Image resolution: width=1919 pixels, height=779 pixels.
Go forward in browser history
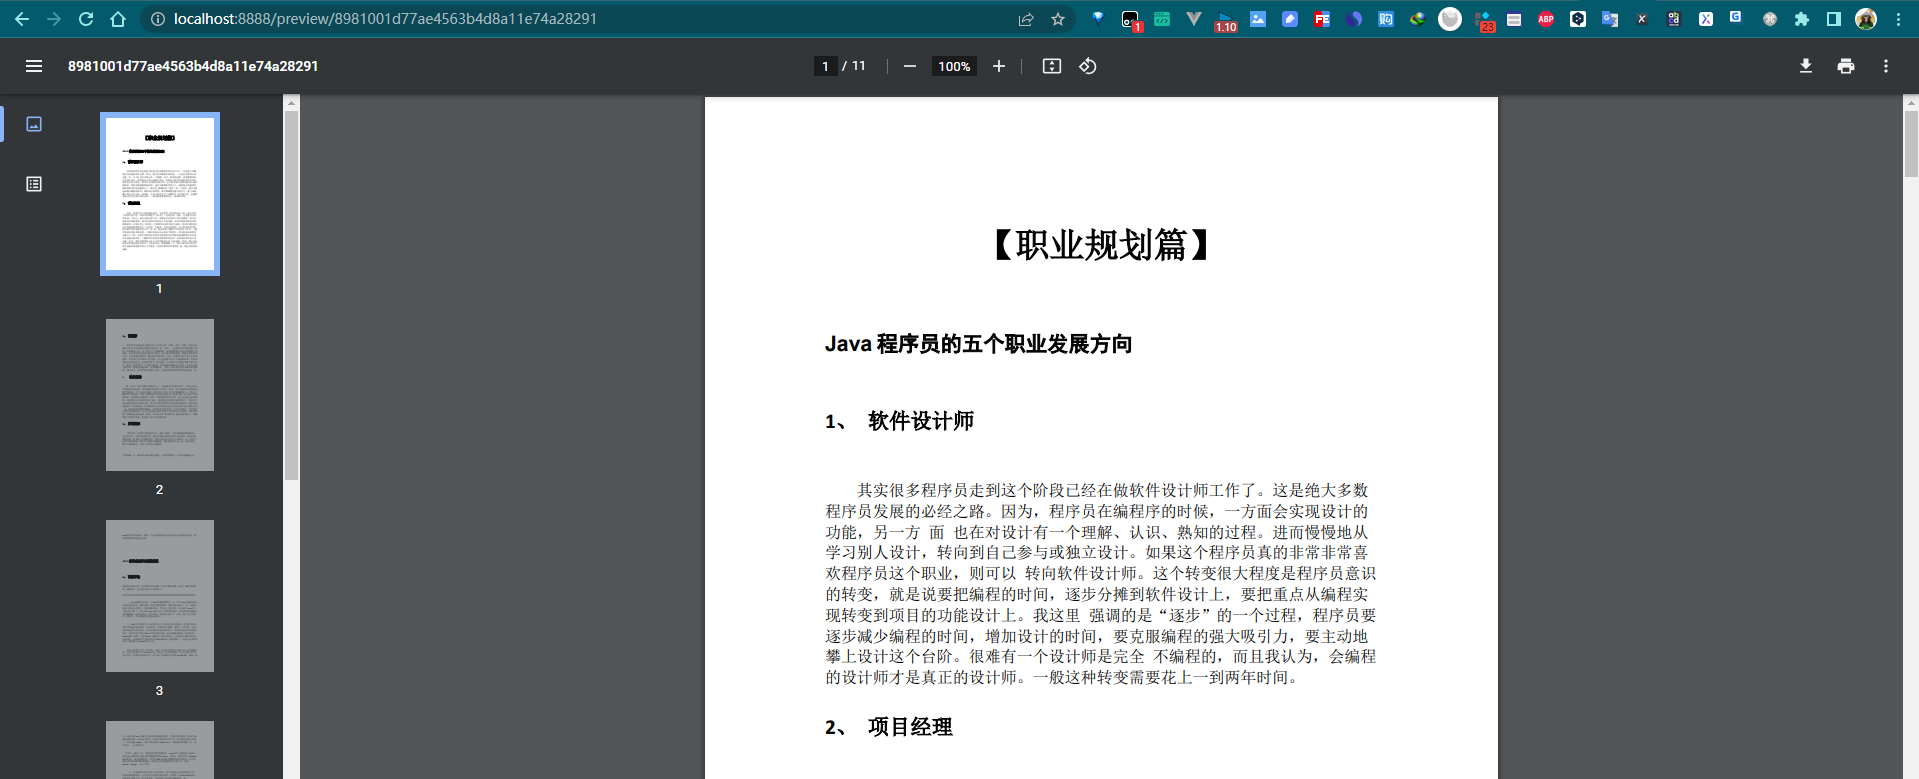click(x=54, y=19)
